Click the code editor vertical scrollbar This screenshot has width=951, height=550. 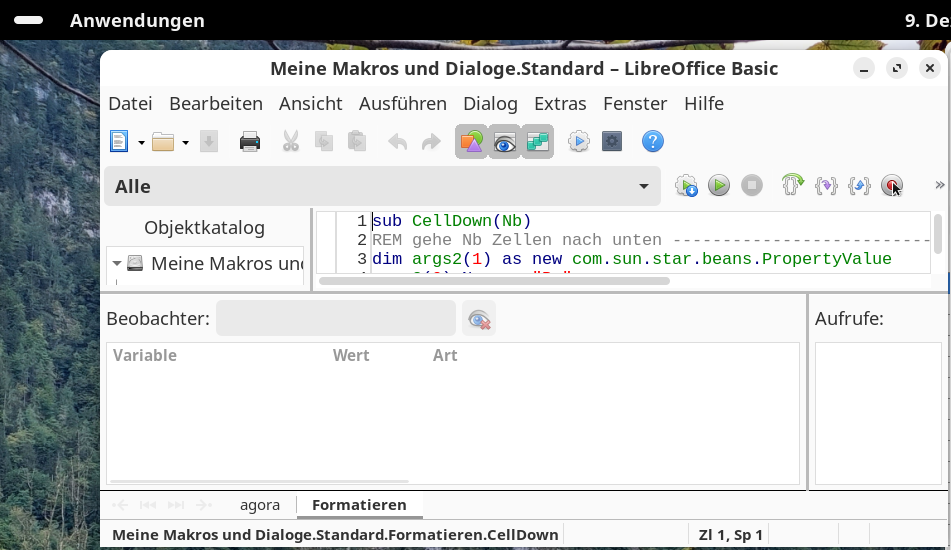[x=938, y=233]
